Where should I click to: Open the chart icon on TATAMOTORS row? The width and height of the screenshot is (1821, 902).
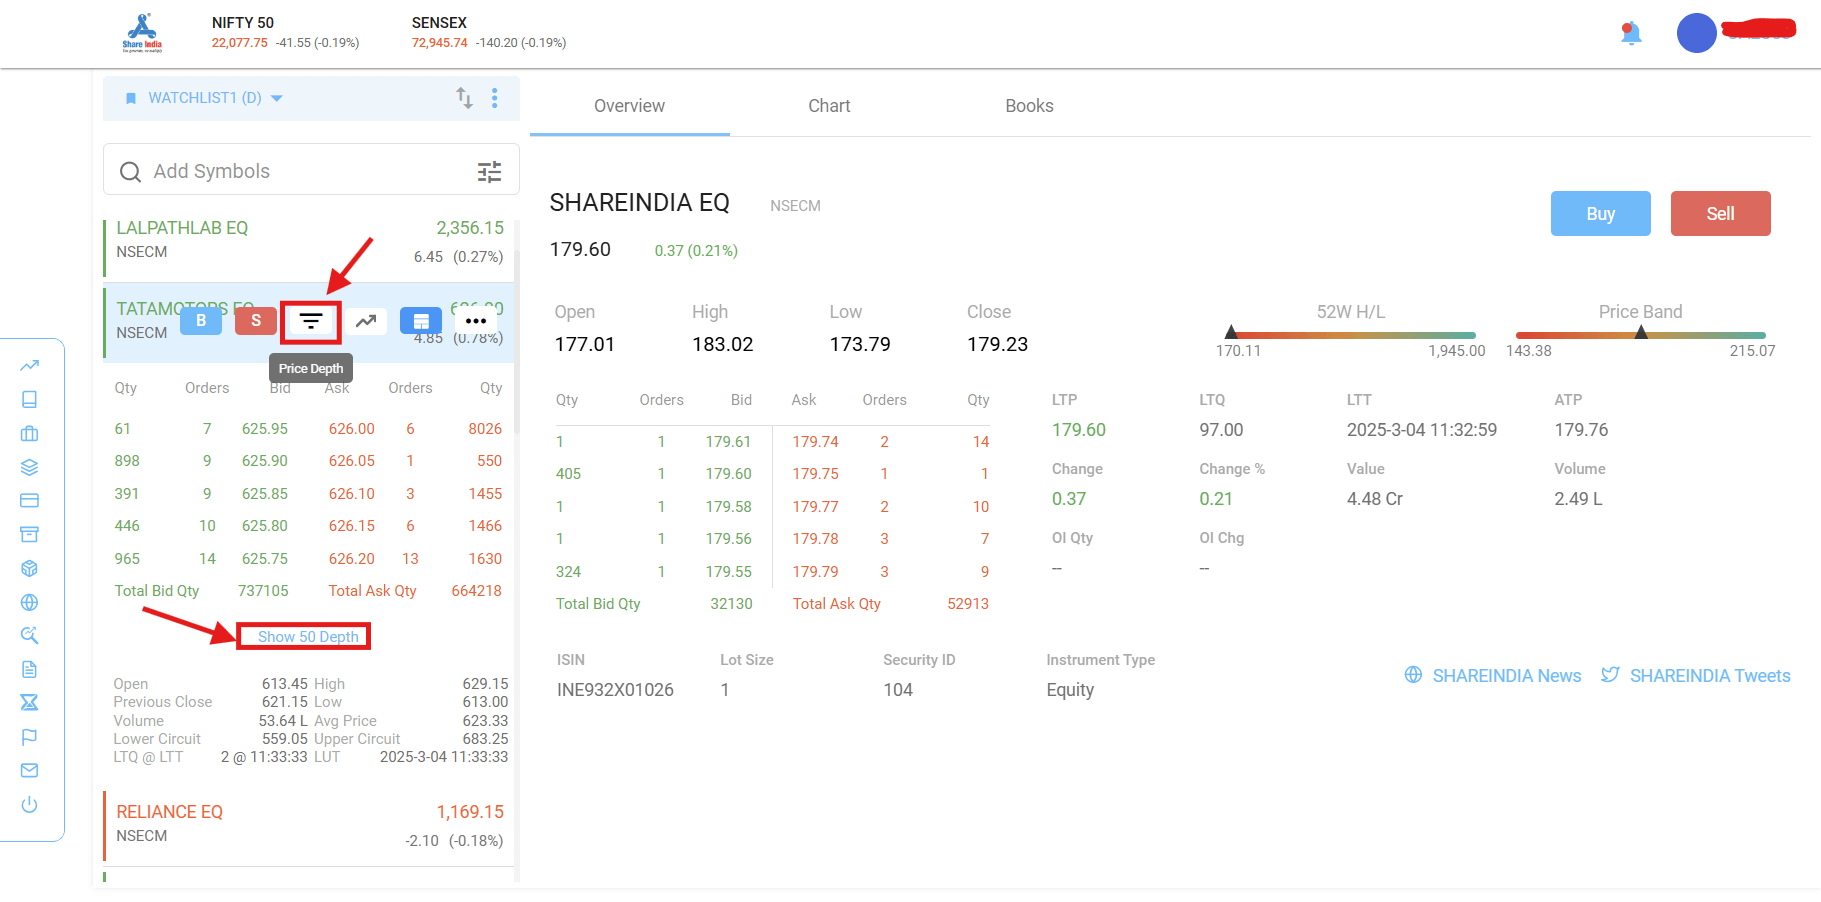pos(366,321)
